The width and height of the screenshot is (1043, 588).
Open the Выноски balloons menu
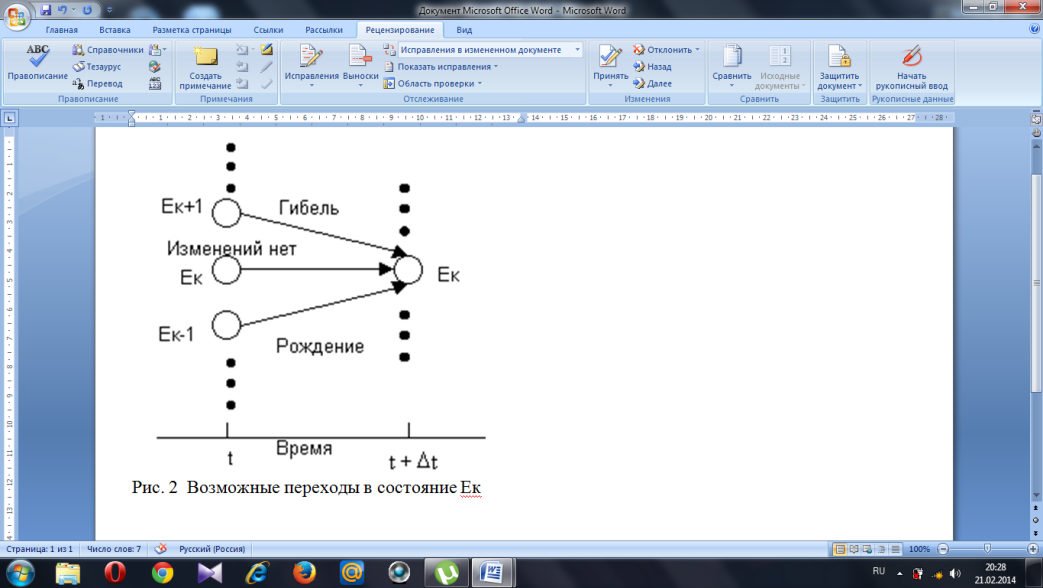click(x=361, y=66)
